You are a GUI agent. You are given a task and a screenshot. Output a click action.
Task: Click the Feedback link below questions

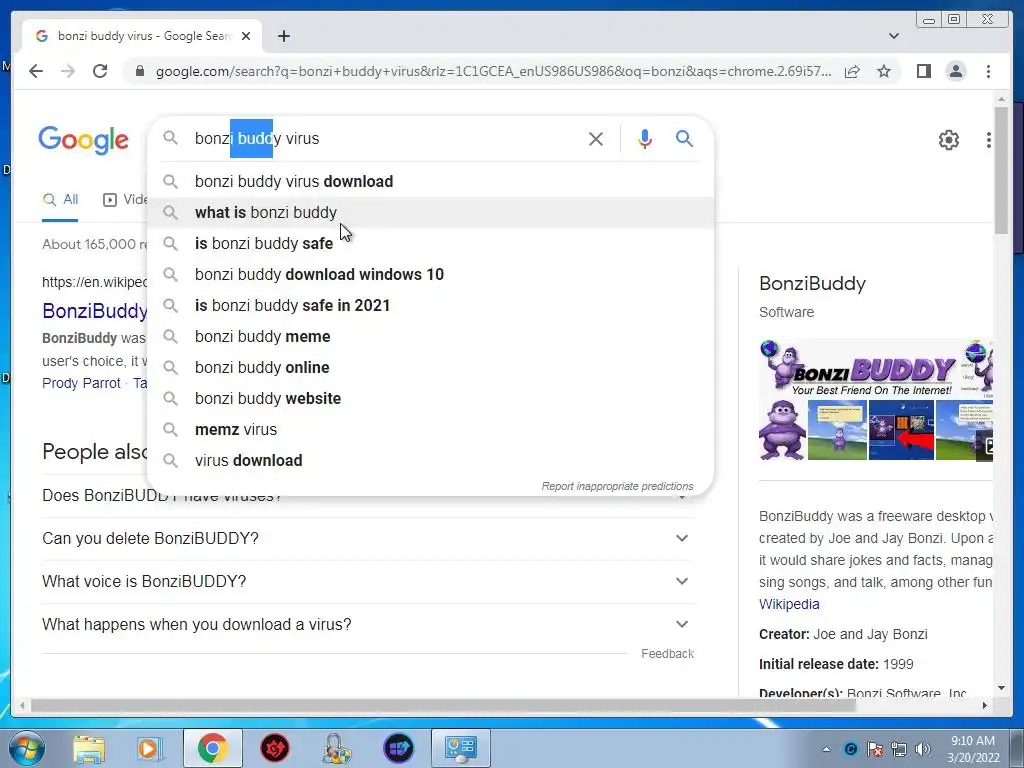(x=667, y=654)
